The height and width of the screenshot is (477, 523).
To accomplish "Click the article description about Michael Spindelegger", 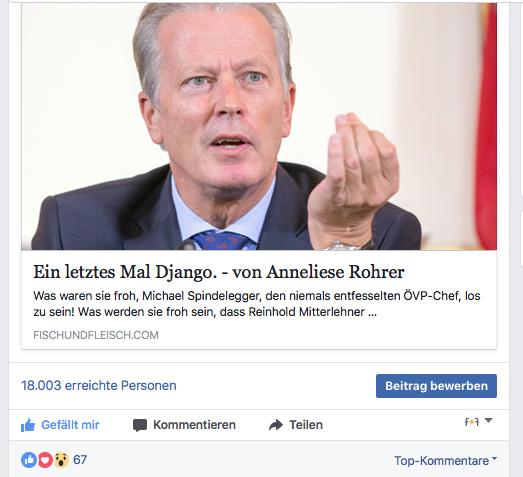I will click(256, 304).
